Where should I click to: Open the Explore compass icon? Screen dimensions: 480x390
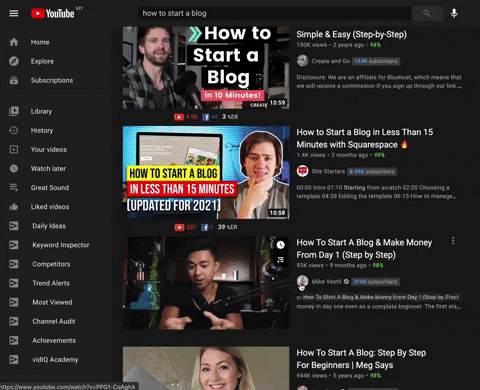pyautogui.click(x=14, y=61)
